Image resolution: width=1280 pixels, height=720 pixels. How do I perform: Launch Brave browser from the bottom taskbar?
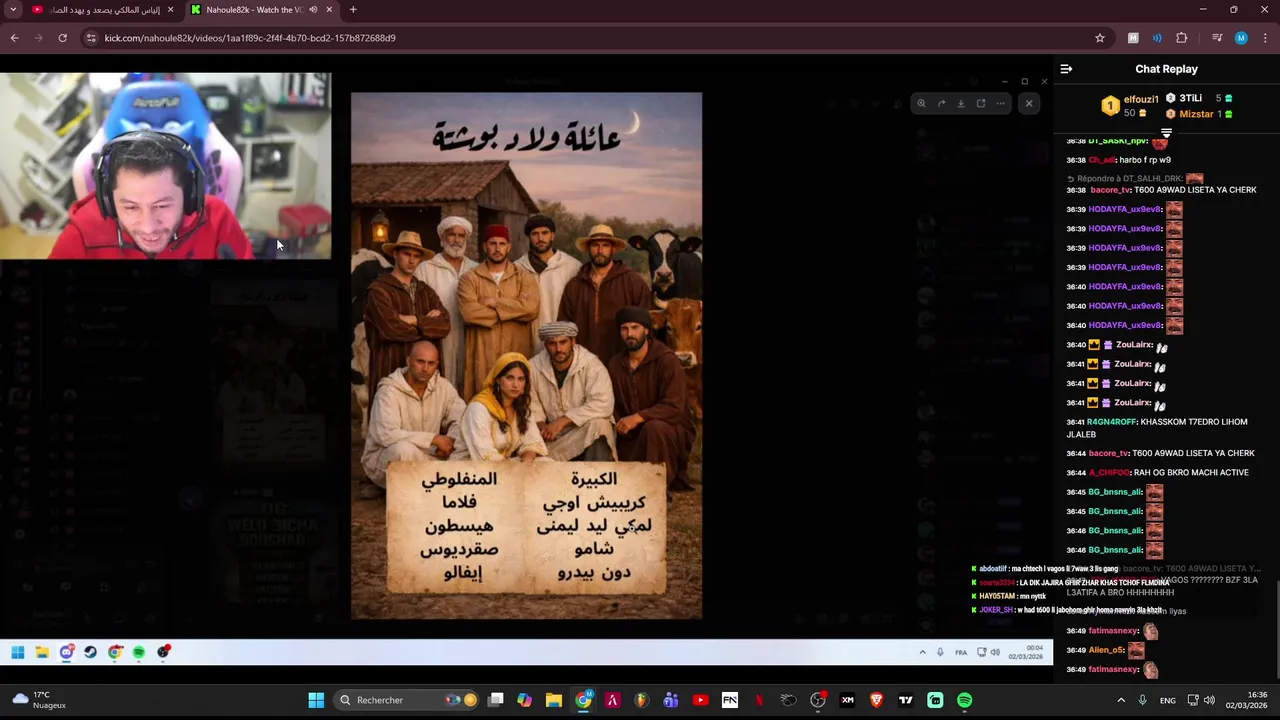click(877, 700)
